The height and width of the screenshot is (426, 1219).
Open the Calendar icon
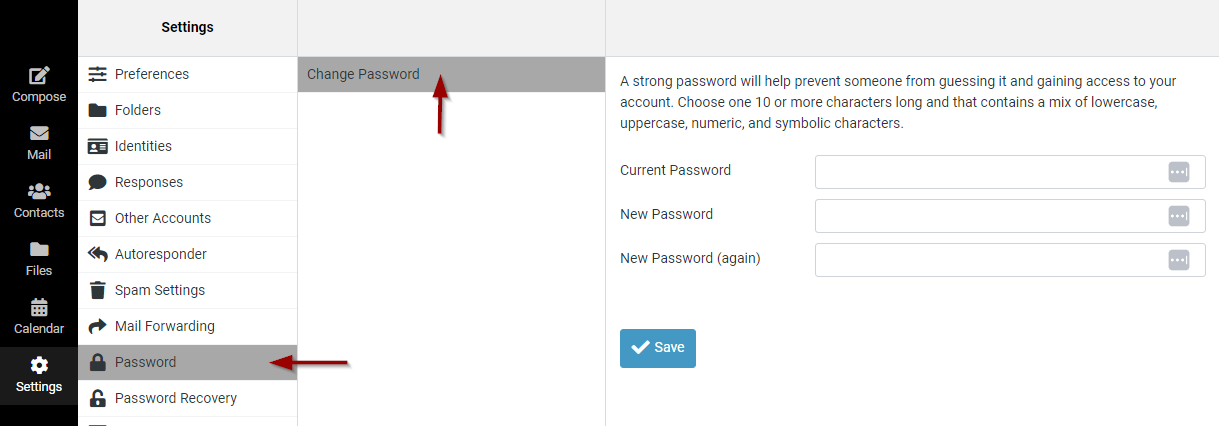tap(39, 308)
